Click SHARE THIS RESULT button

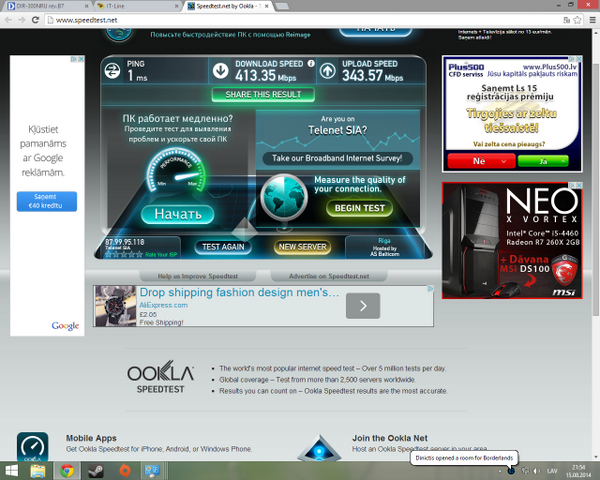(263, 95)
